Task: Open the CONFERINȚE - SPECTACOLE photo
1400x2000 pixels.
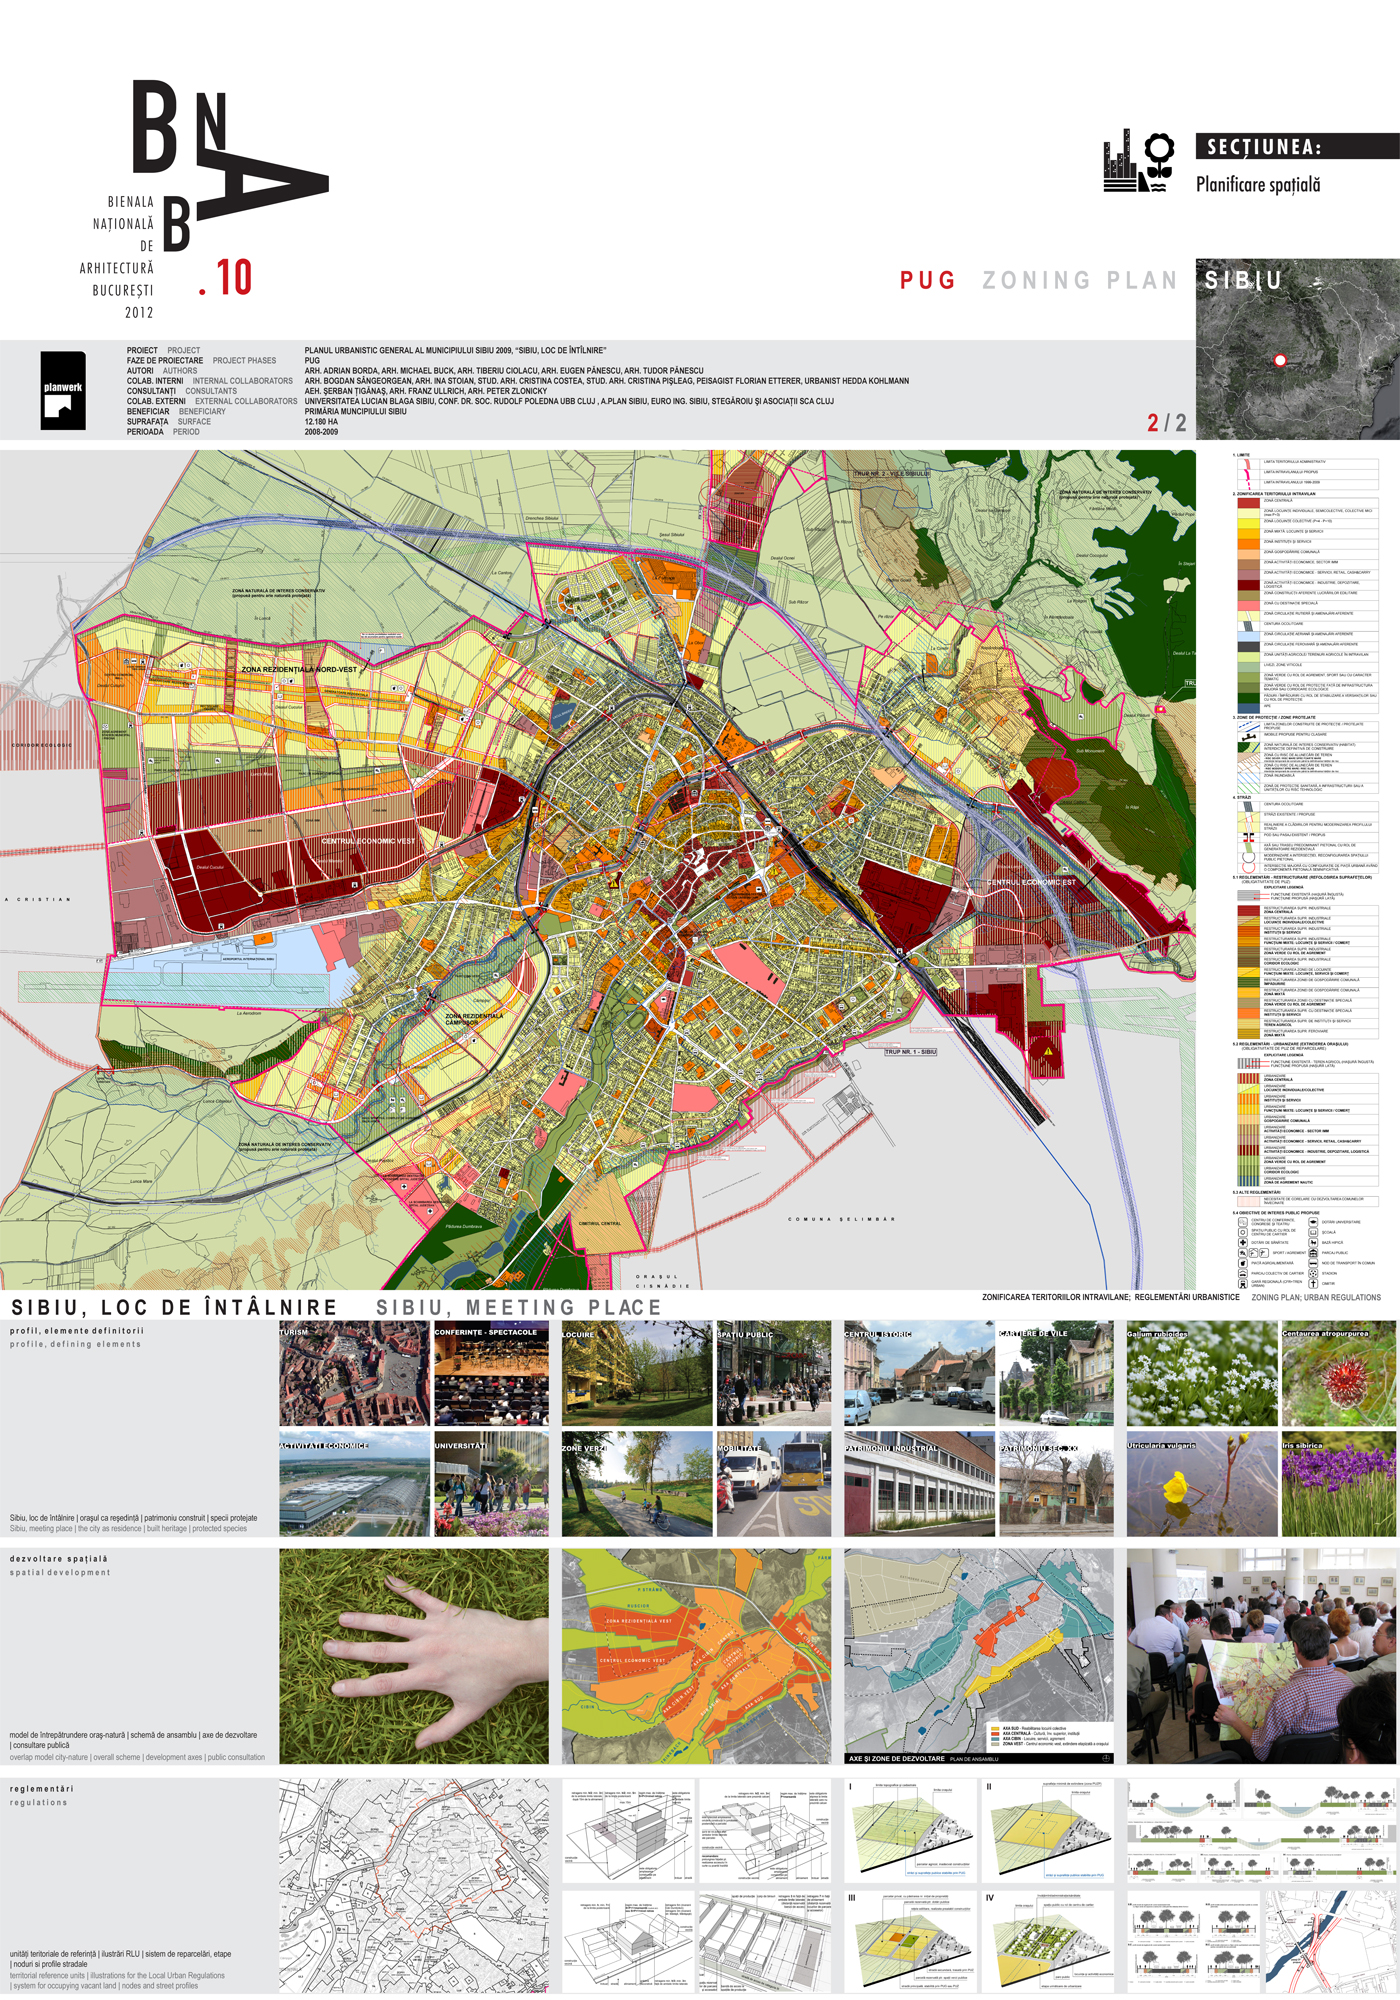Action: click(x=491, y=1373)
